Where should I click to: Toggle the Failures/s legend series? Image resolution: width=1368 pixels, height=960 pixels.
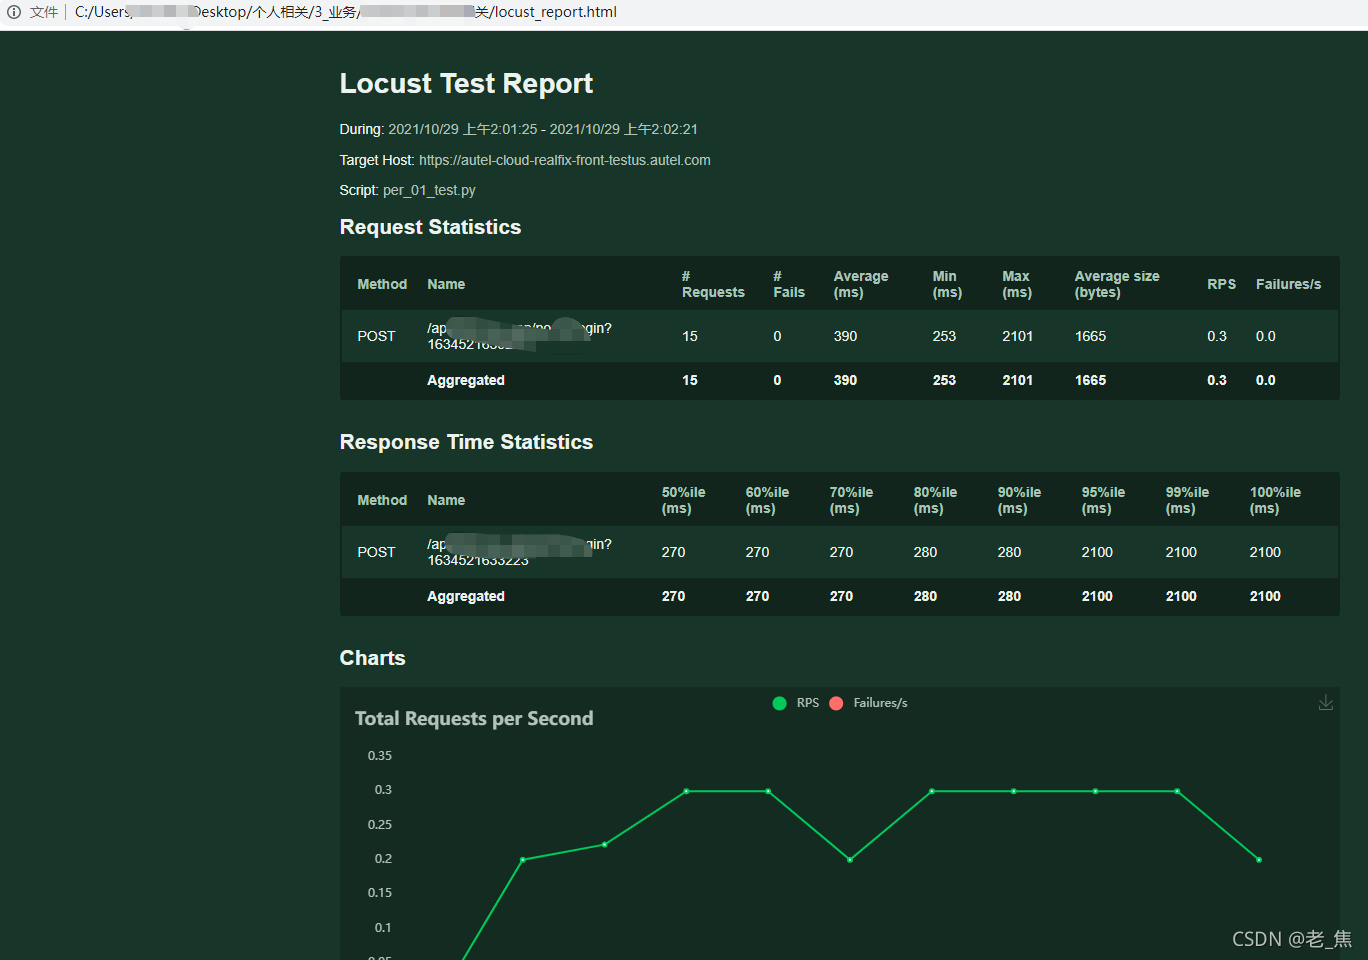click(x=869, y=703)
